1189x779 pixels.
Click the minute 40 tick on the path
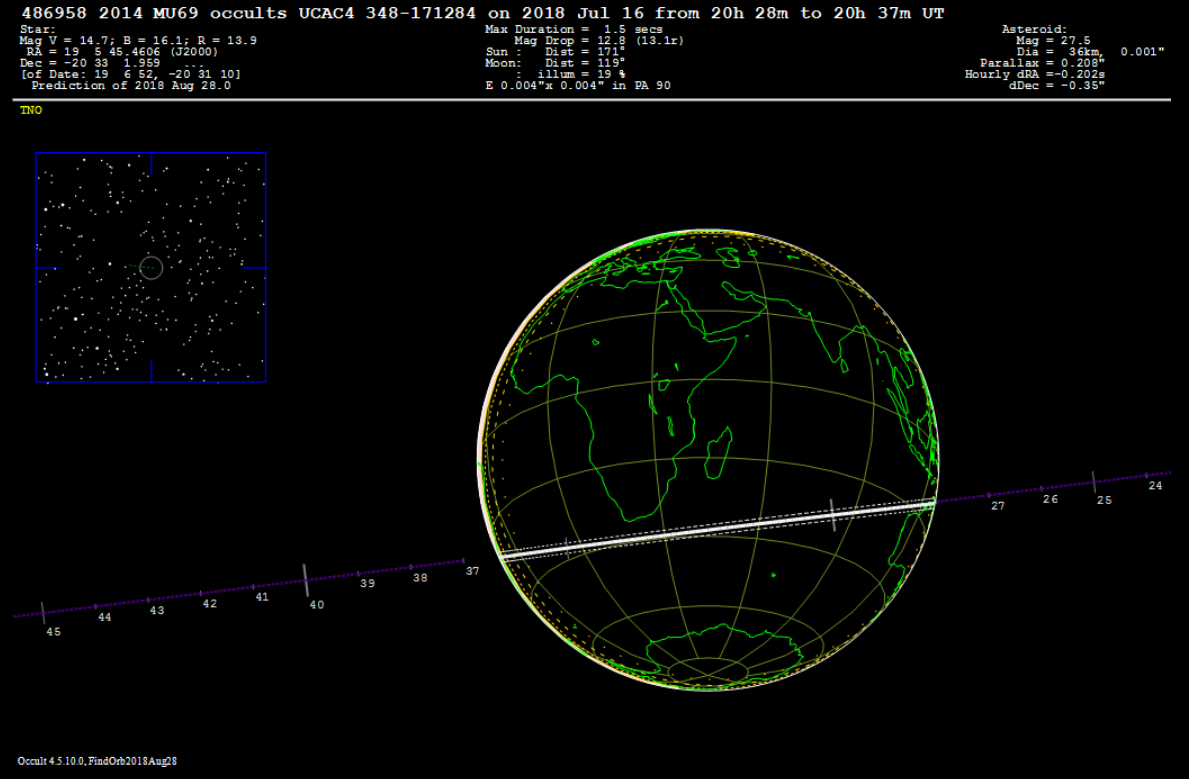[x=306, y=579]
